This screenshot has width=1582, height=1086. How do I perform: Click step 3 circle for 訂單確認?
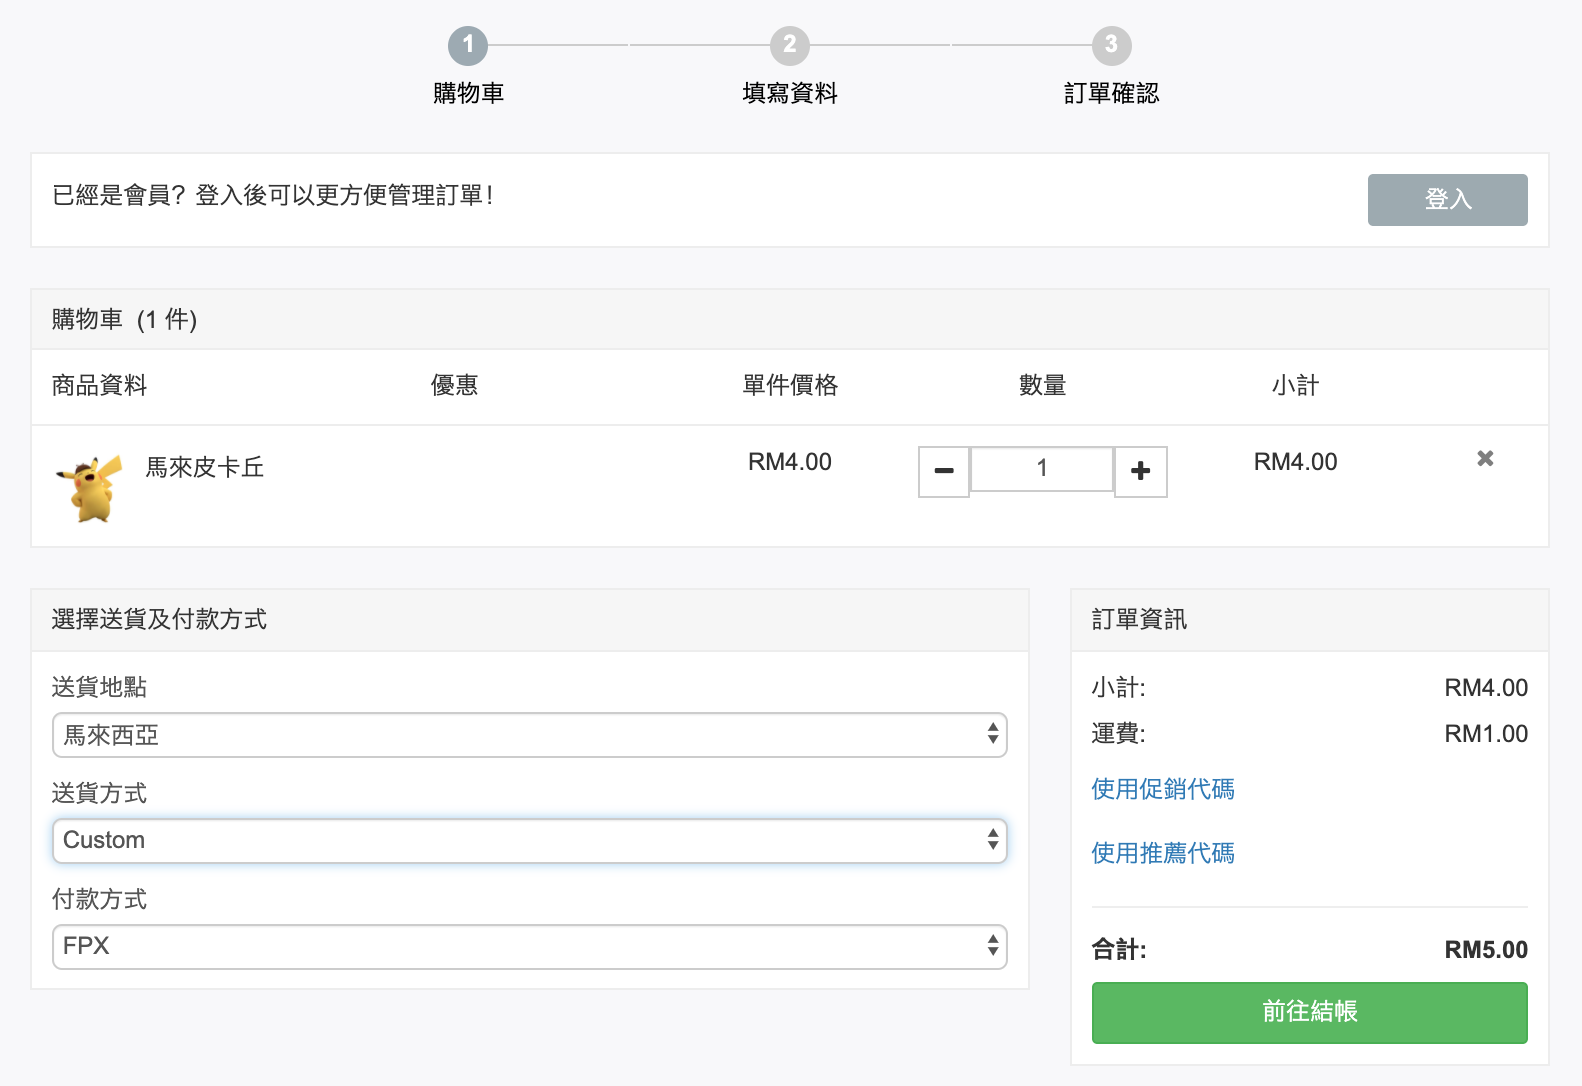pos(1111,45)
